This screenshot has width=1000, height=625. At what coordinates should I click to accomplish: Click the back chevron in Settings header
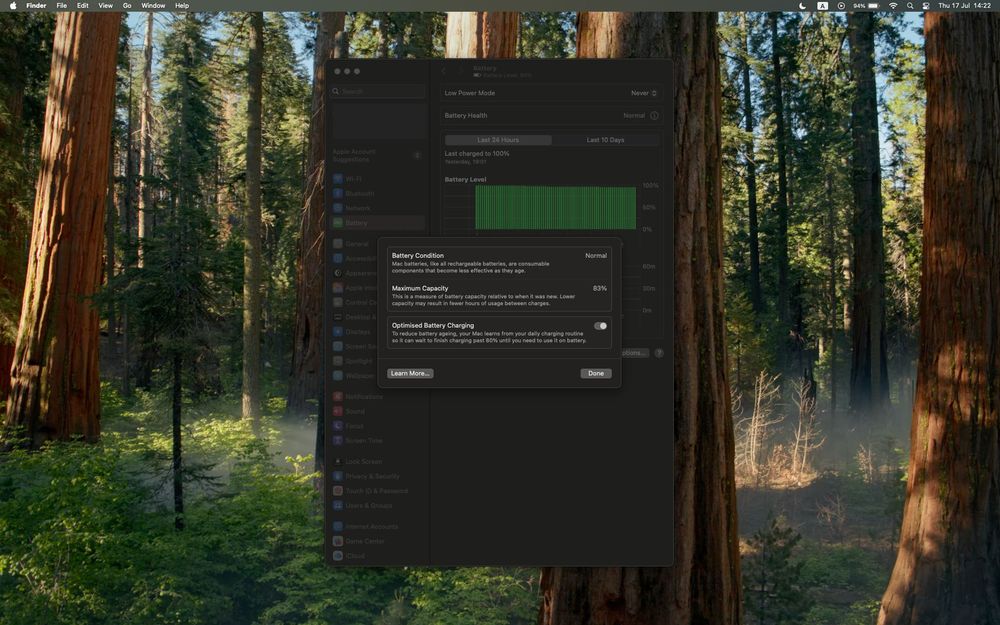(445, 71)
